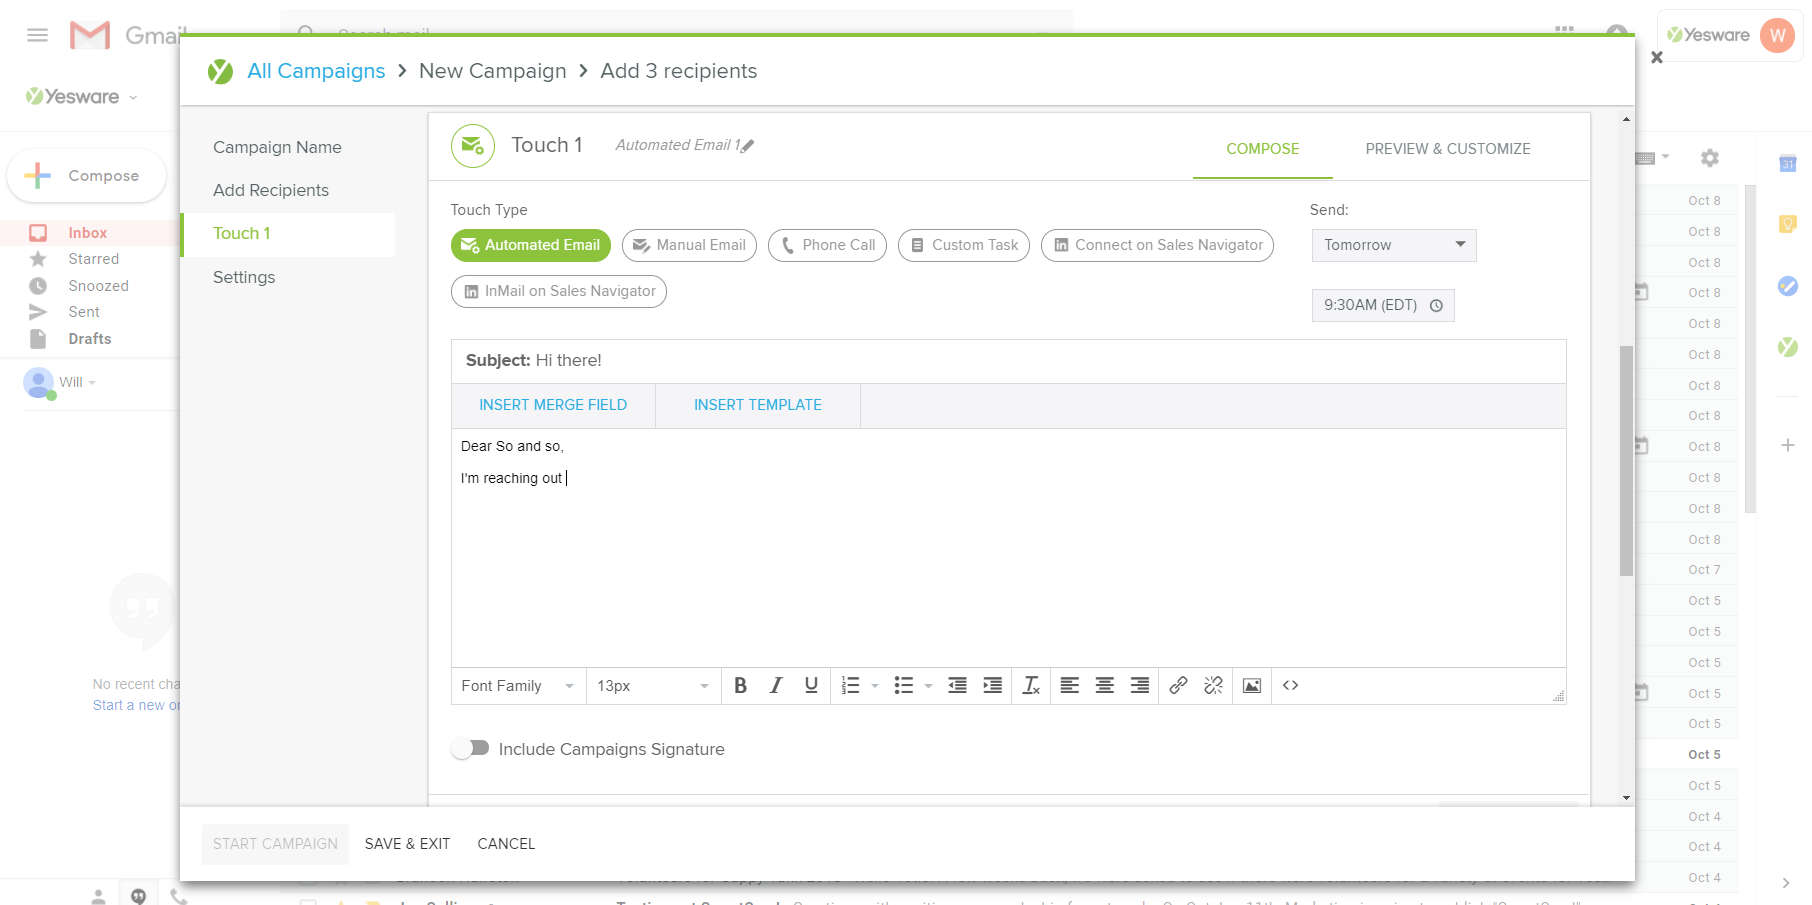Click inside the email body editor

(x=1008, y=548)
